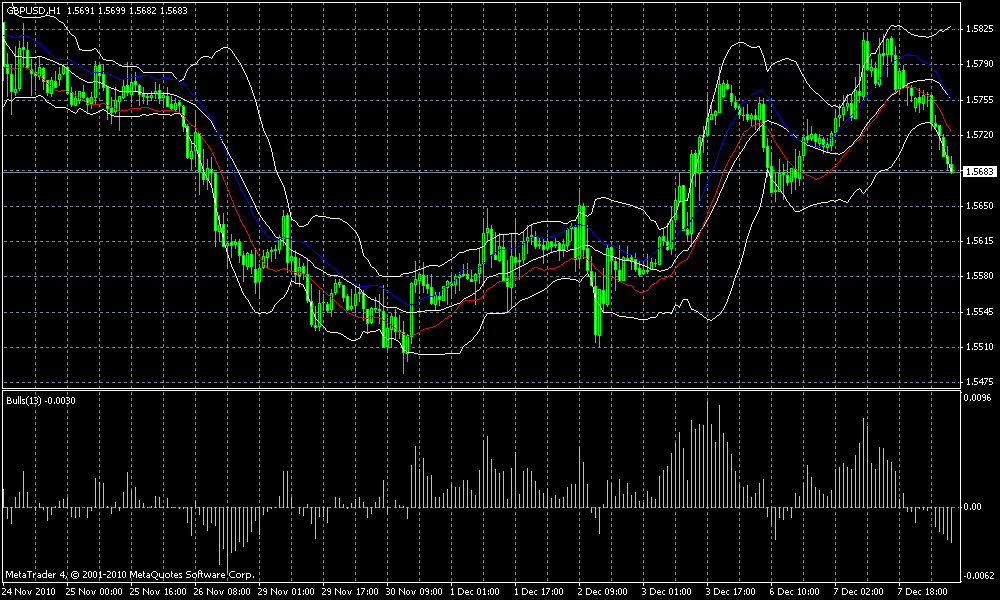Click the "29 Nov 01:00" time label
Screen dimensions: 1000x600
[x=287, y=592]
